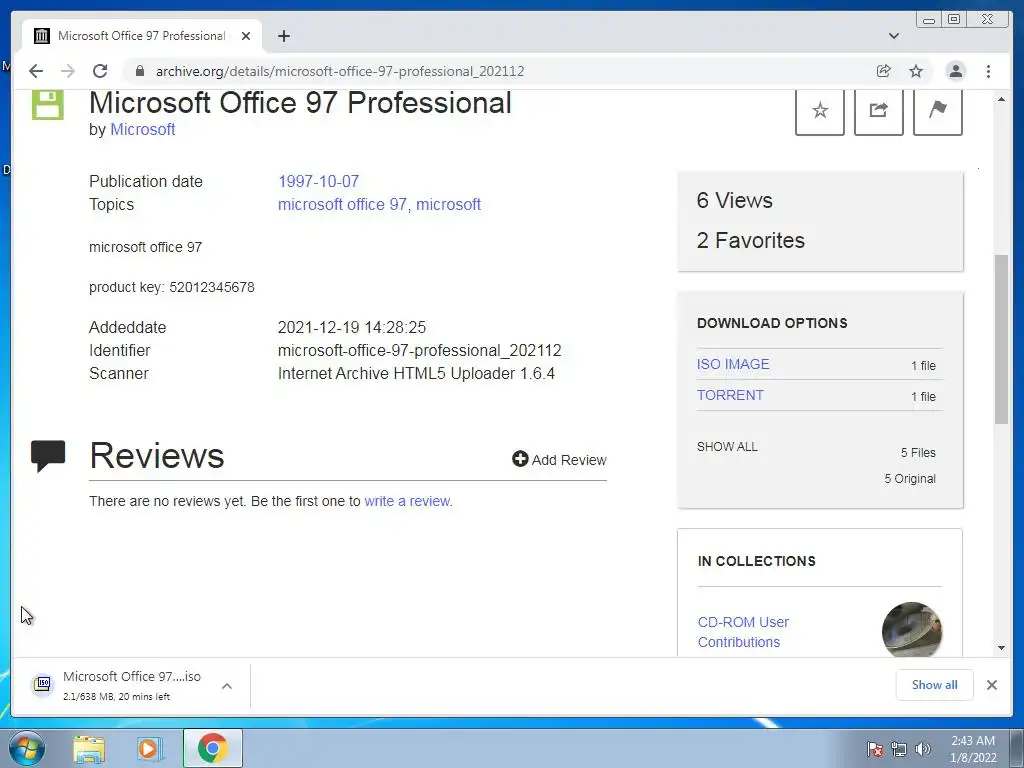Open the Microsoft author link
1024x768 pixels.
142,129
